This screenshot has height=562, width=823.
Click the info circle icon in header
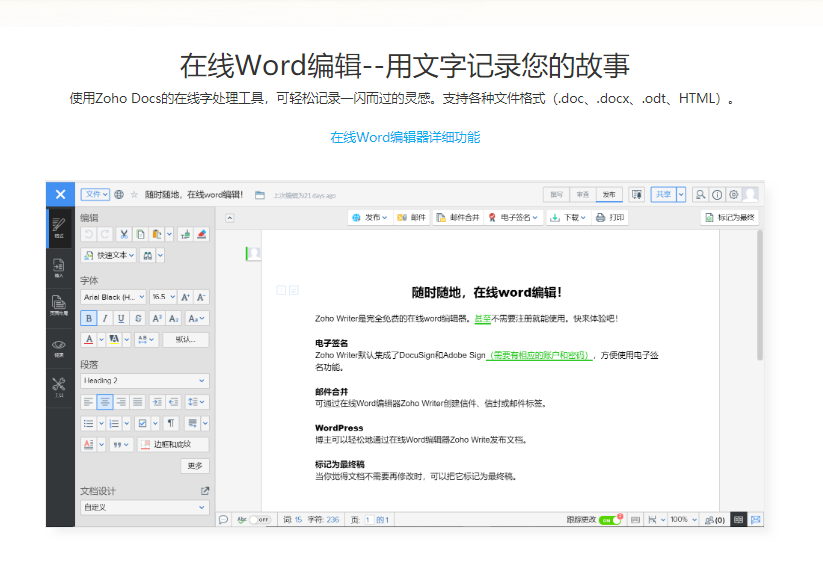717,195
